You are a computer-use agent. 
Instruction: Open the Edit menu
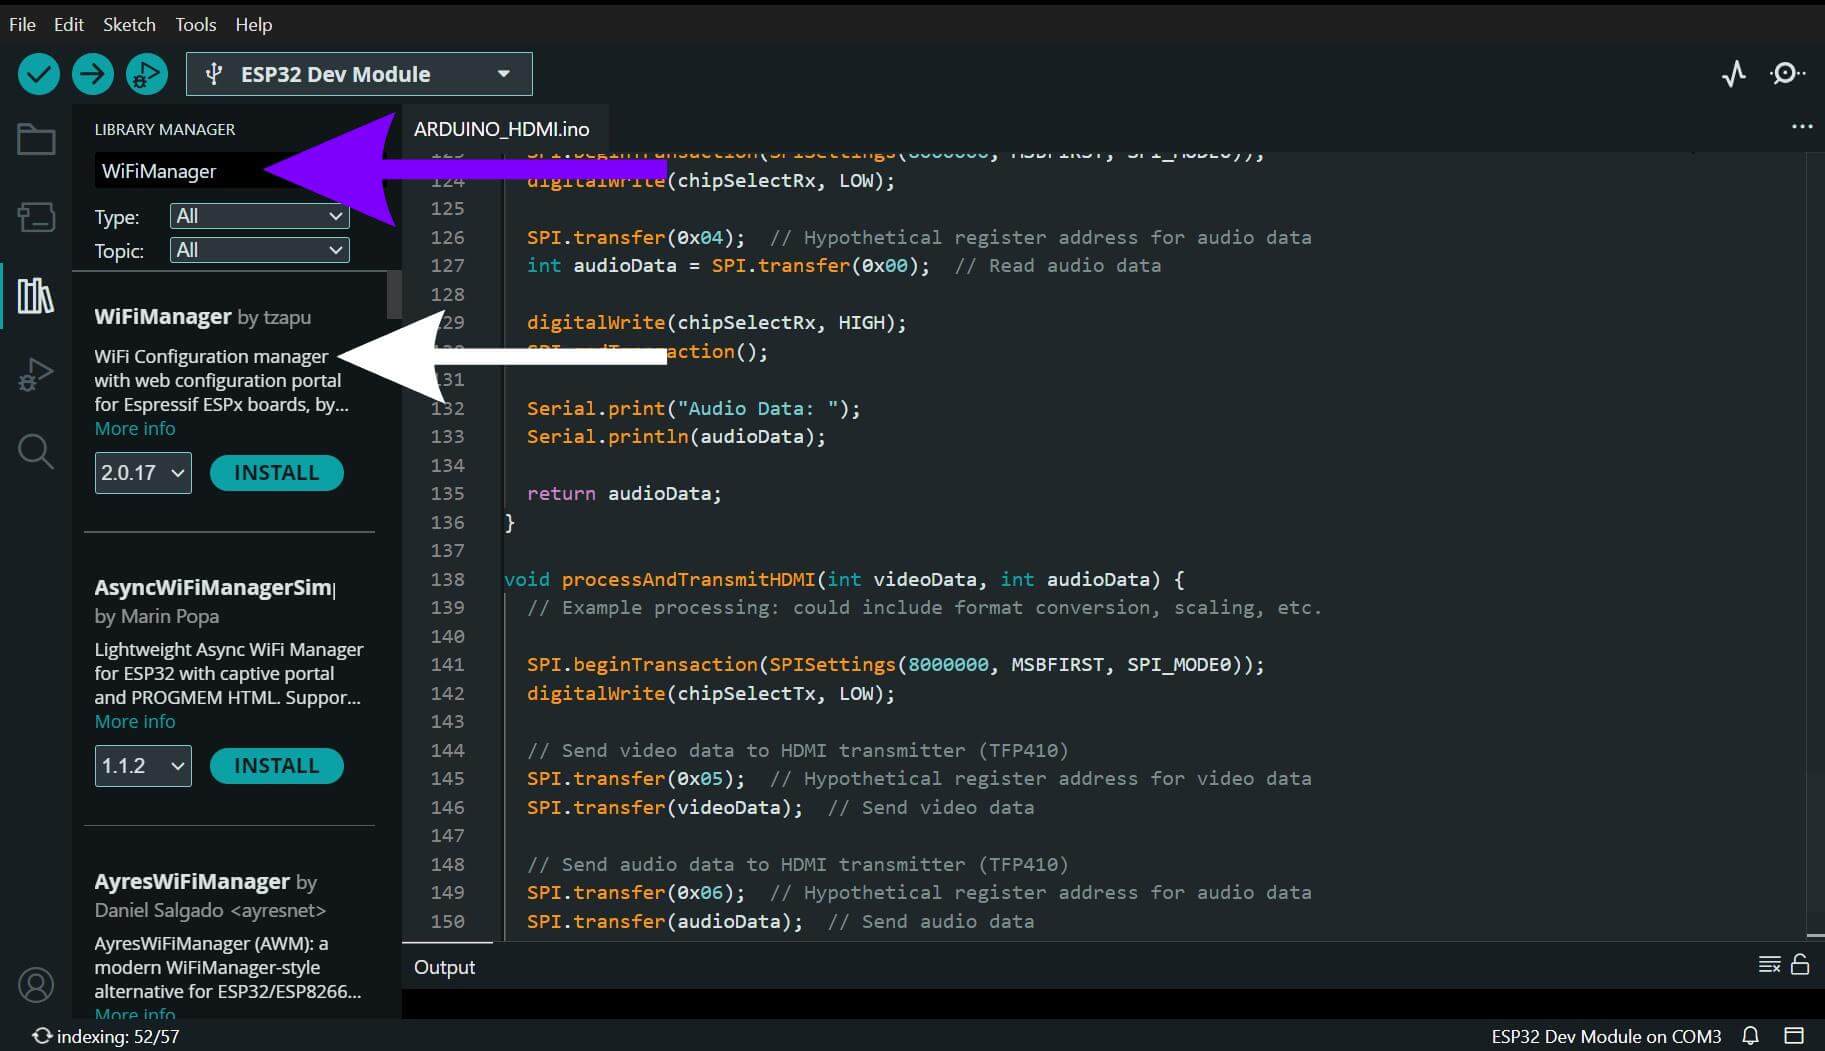click(68, 24)
